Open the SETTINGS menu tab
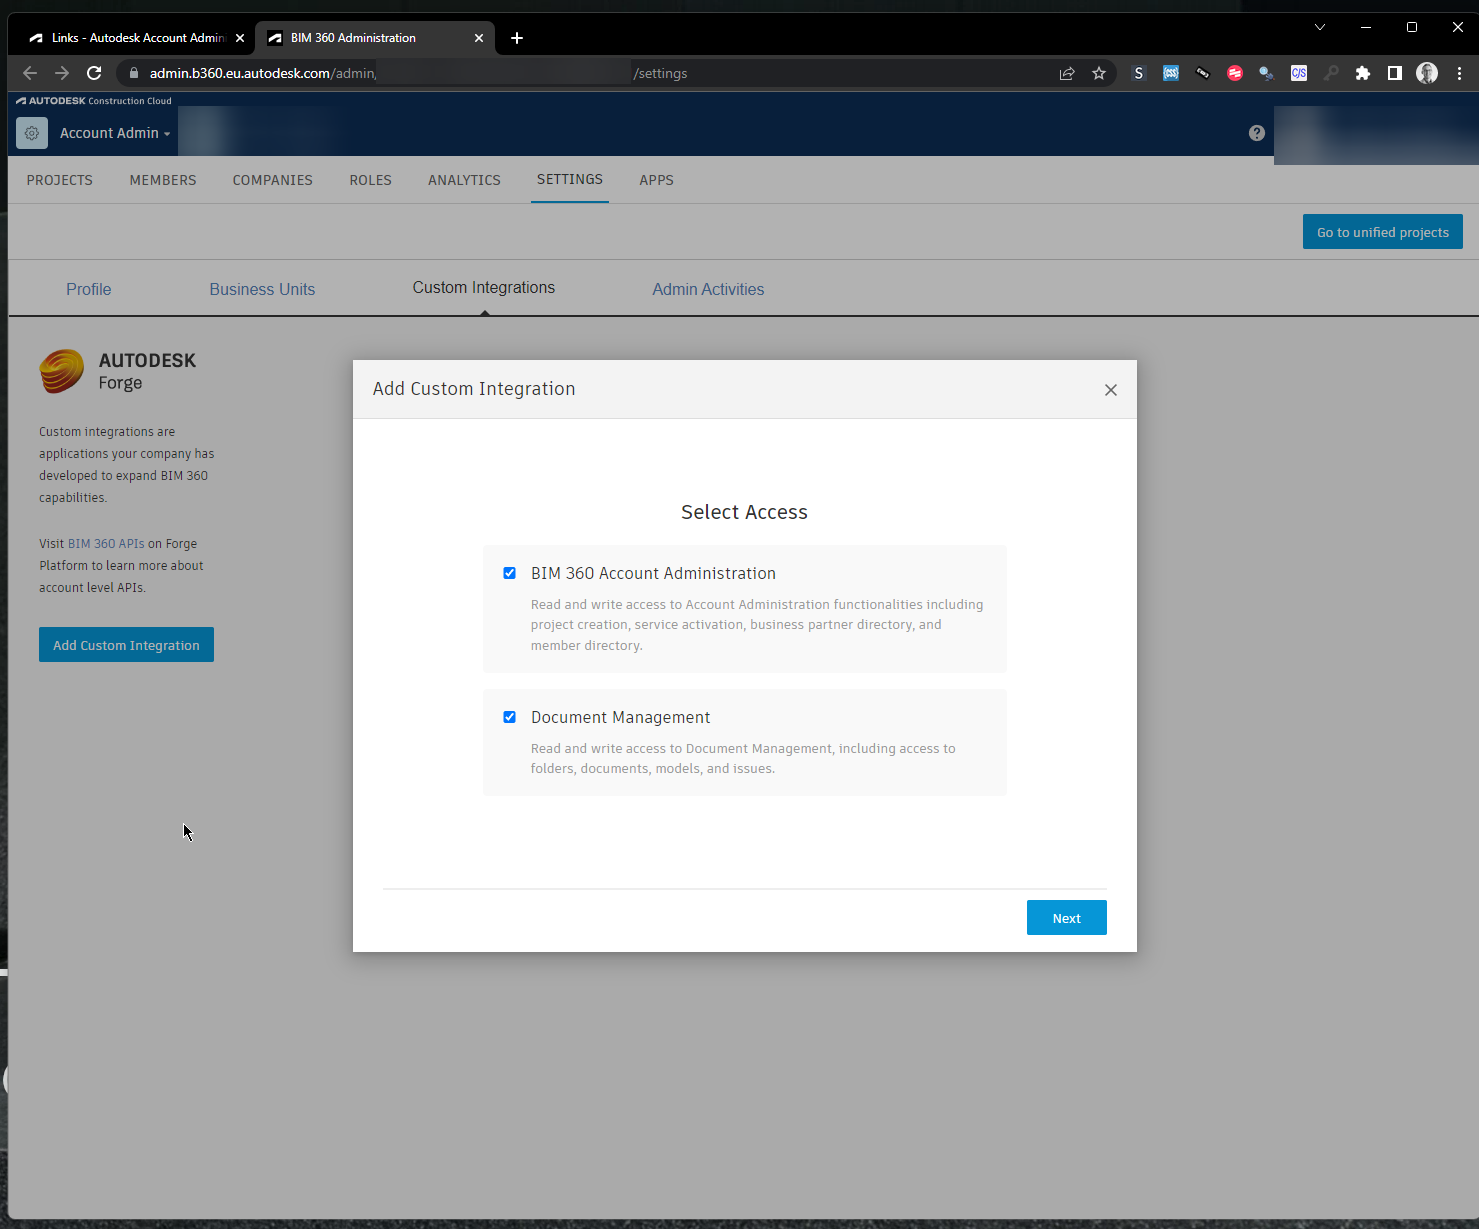 click(570, 179)
